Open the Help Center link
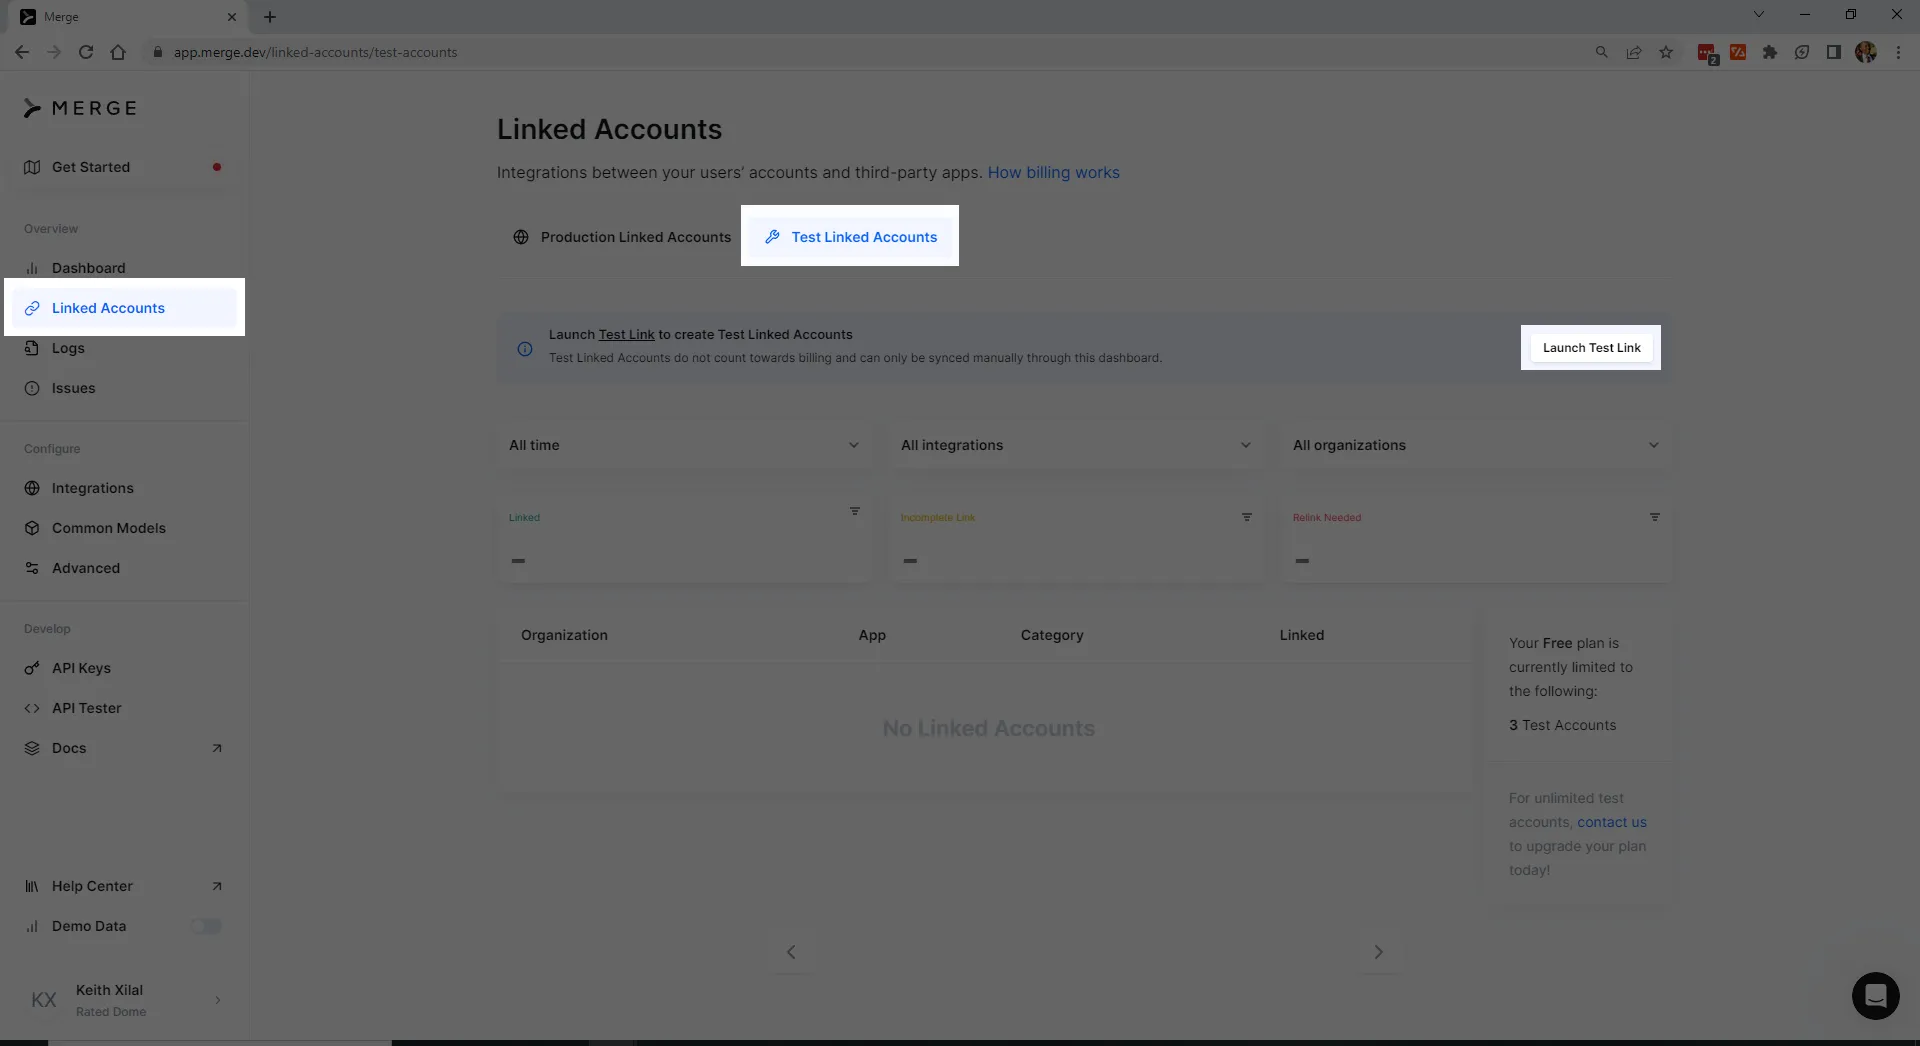1920x1046 pixels. 123,886
